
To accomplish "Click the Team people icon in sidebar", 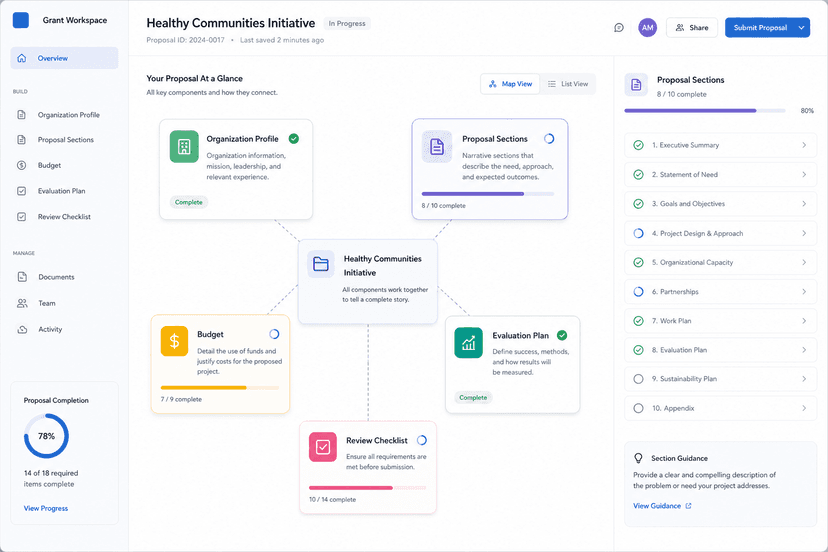I will click(x=22, y=303).
